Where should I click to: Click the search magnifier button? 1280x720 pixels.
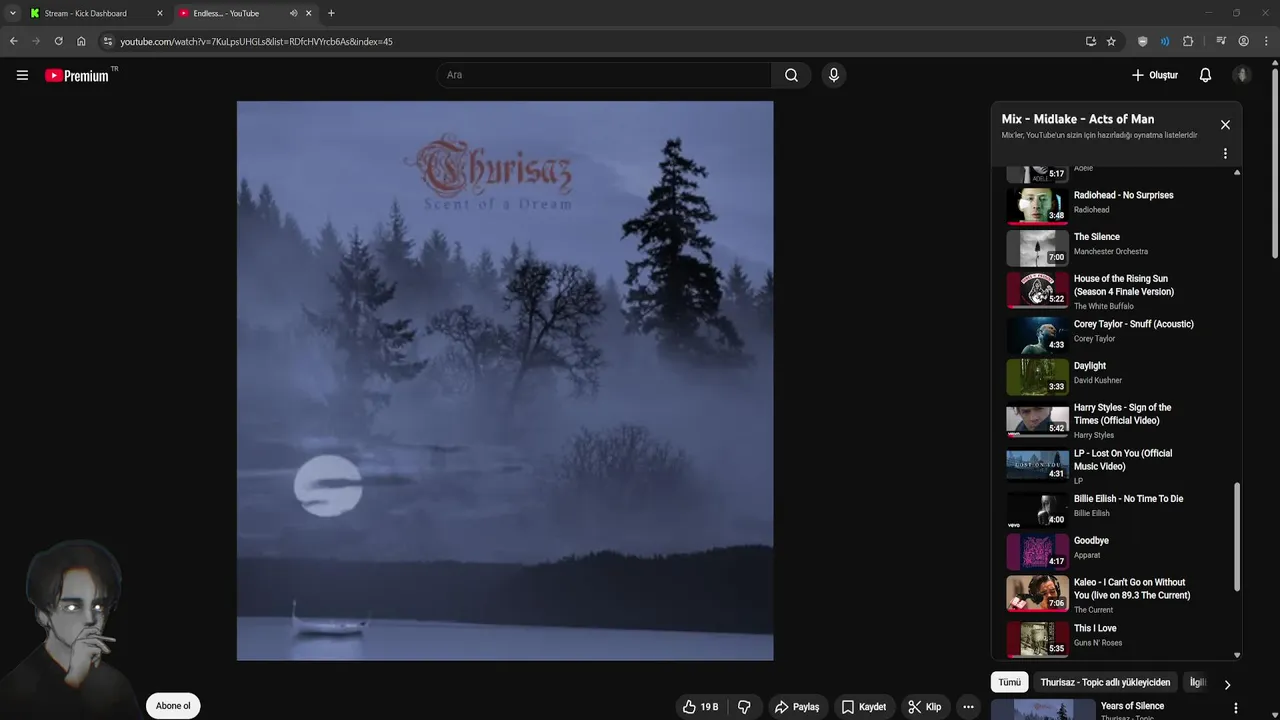(791, 75)
